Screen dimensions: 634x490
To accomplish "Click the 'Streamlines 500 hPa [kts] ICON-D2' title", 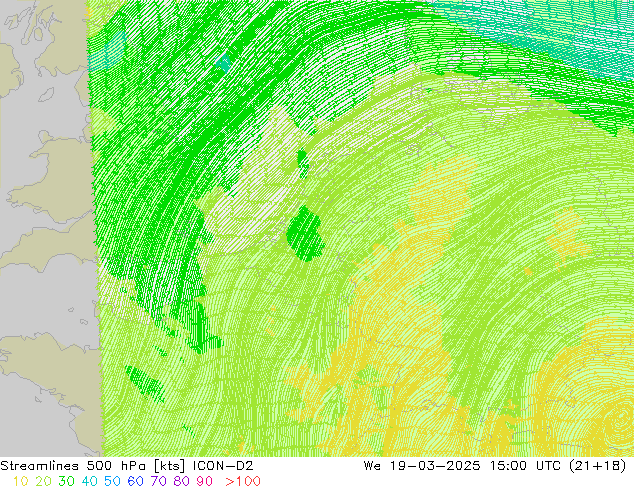I will click(x=127, y=466).
